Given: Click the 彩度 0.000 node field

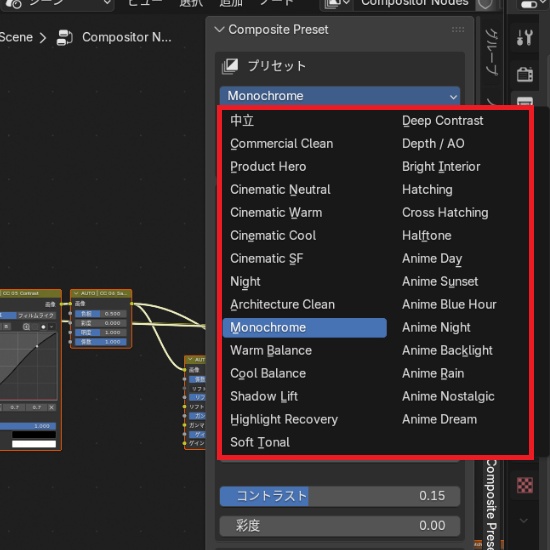Looking at the screenshot, I should (x=101, y=323).
